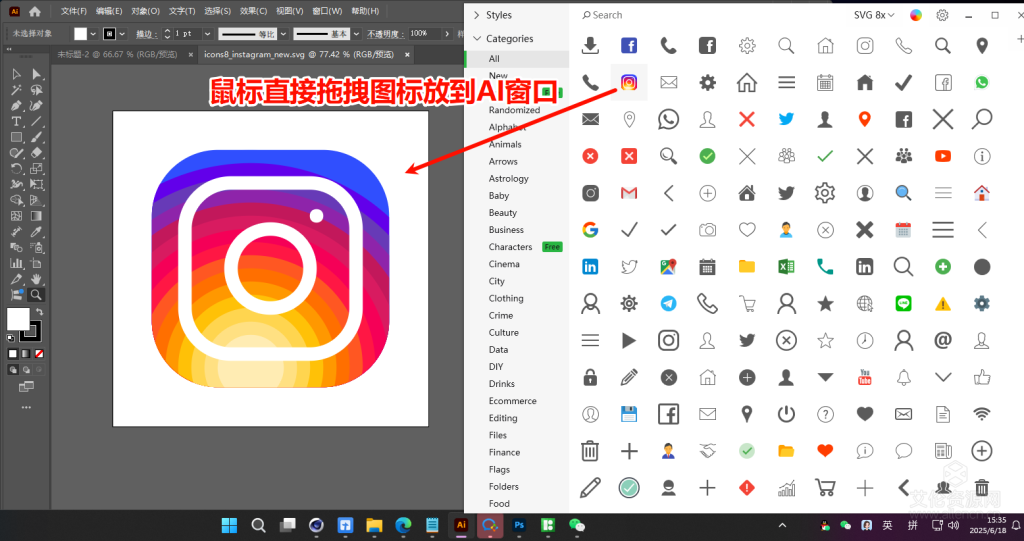Open the 对象(O) menu
The width and height of the screenshot is (1024, 541).
145,11
